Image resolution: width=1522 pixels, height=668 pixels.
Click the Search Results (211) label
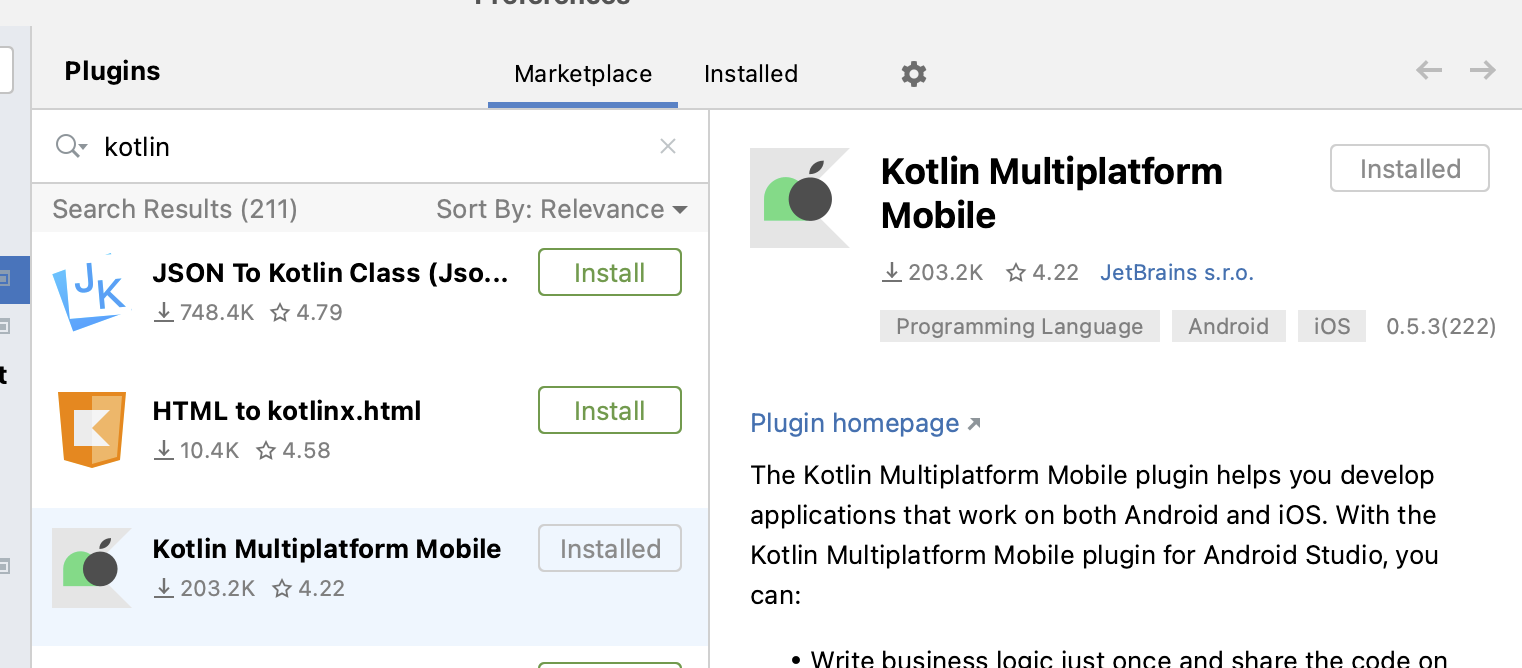pos(175,209)
